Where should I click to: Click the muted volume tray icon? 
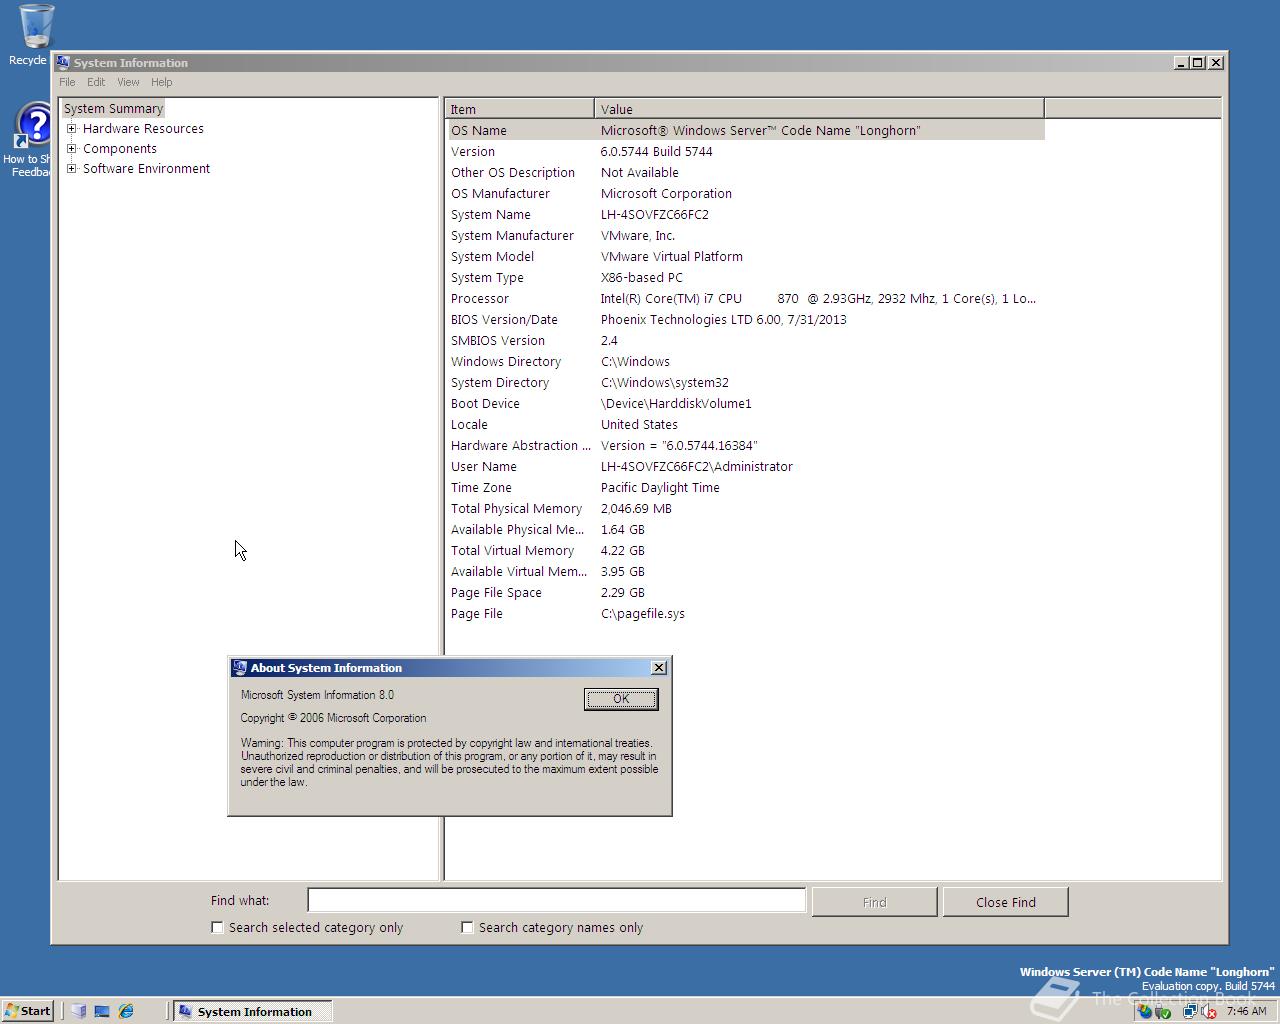[1208, 1011]
